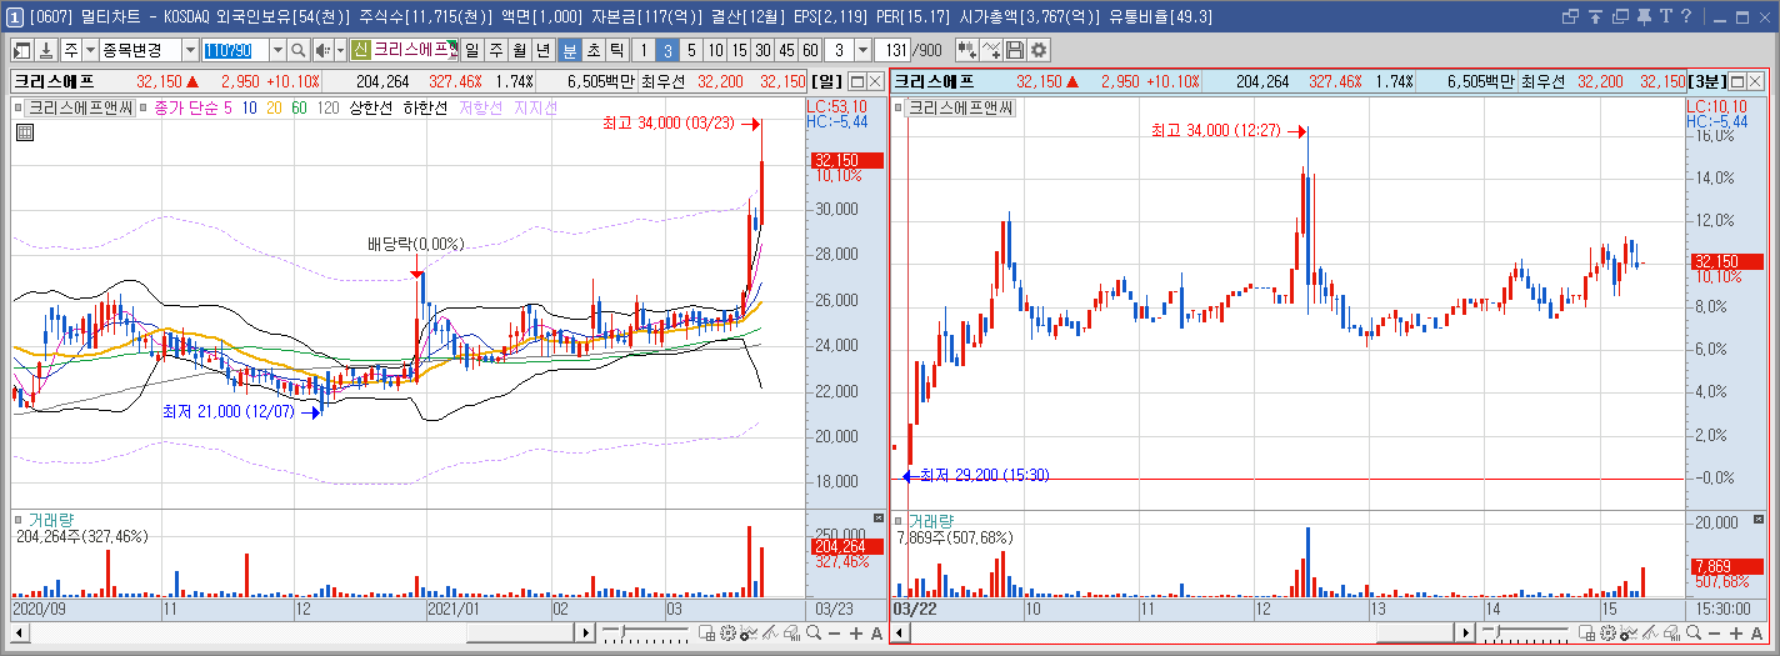Select the 주 (weekly) period button
Viewport: 1780px width, 656px height.
tap(496, 50)
